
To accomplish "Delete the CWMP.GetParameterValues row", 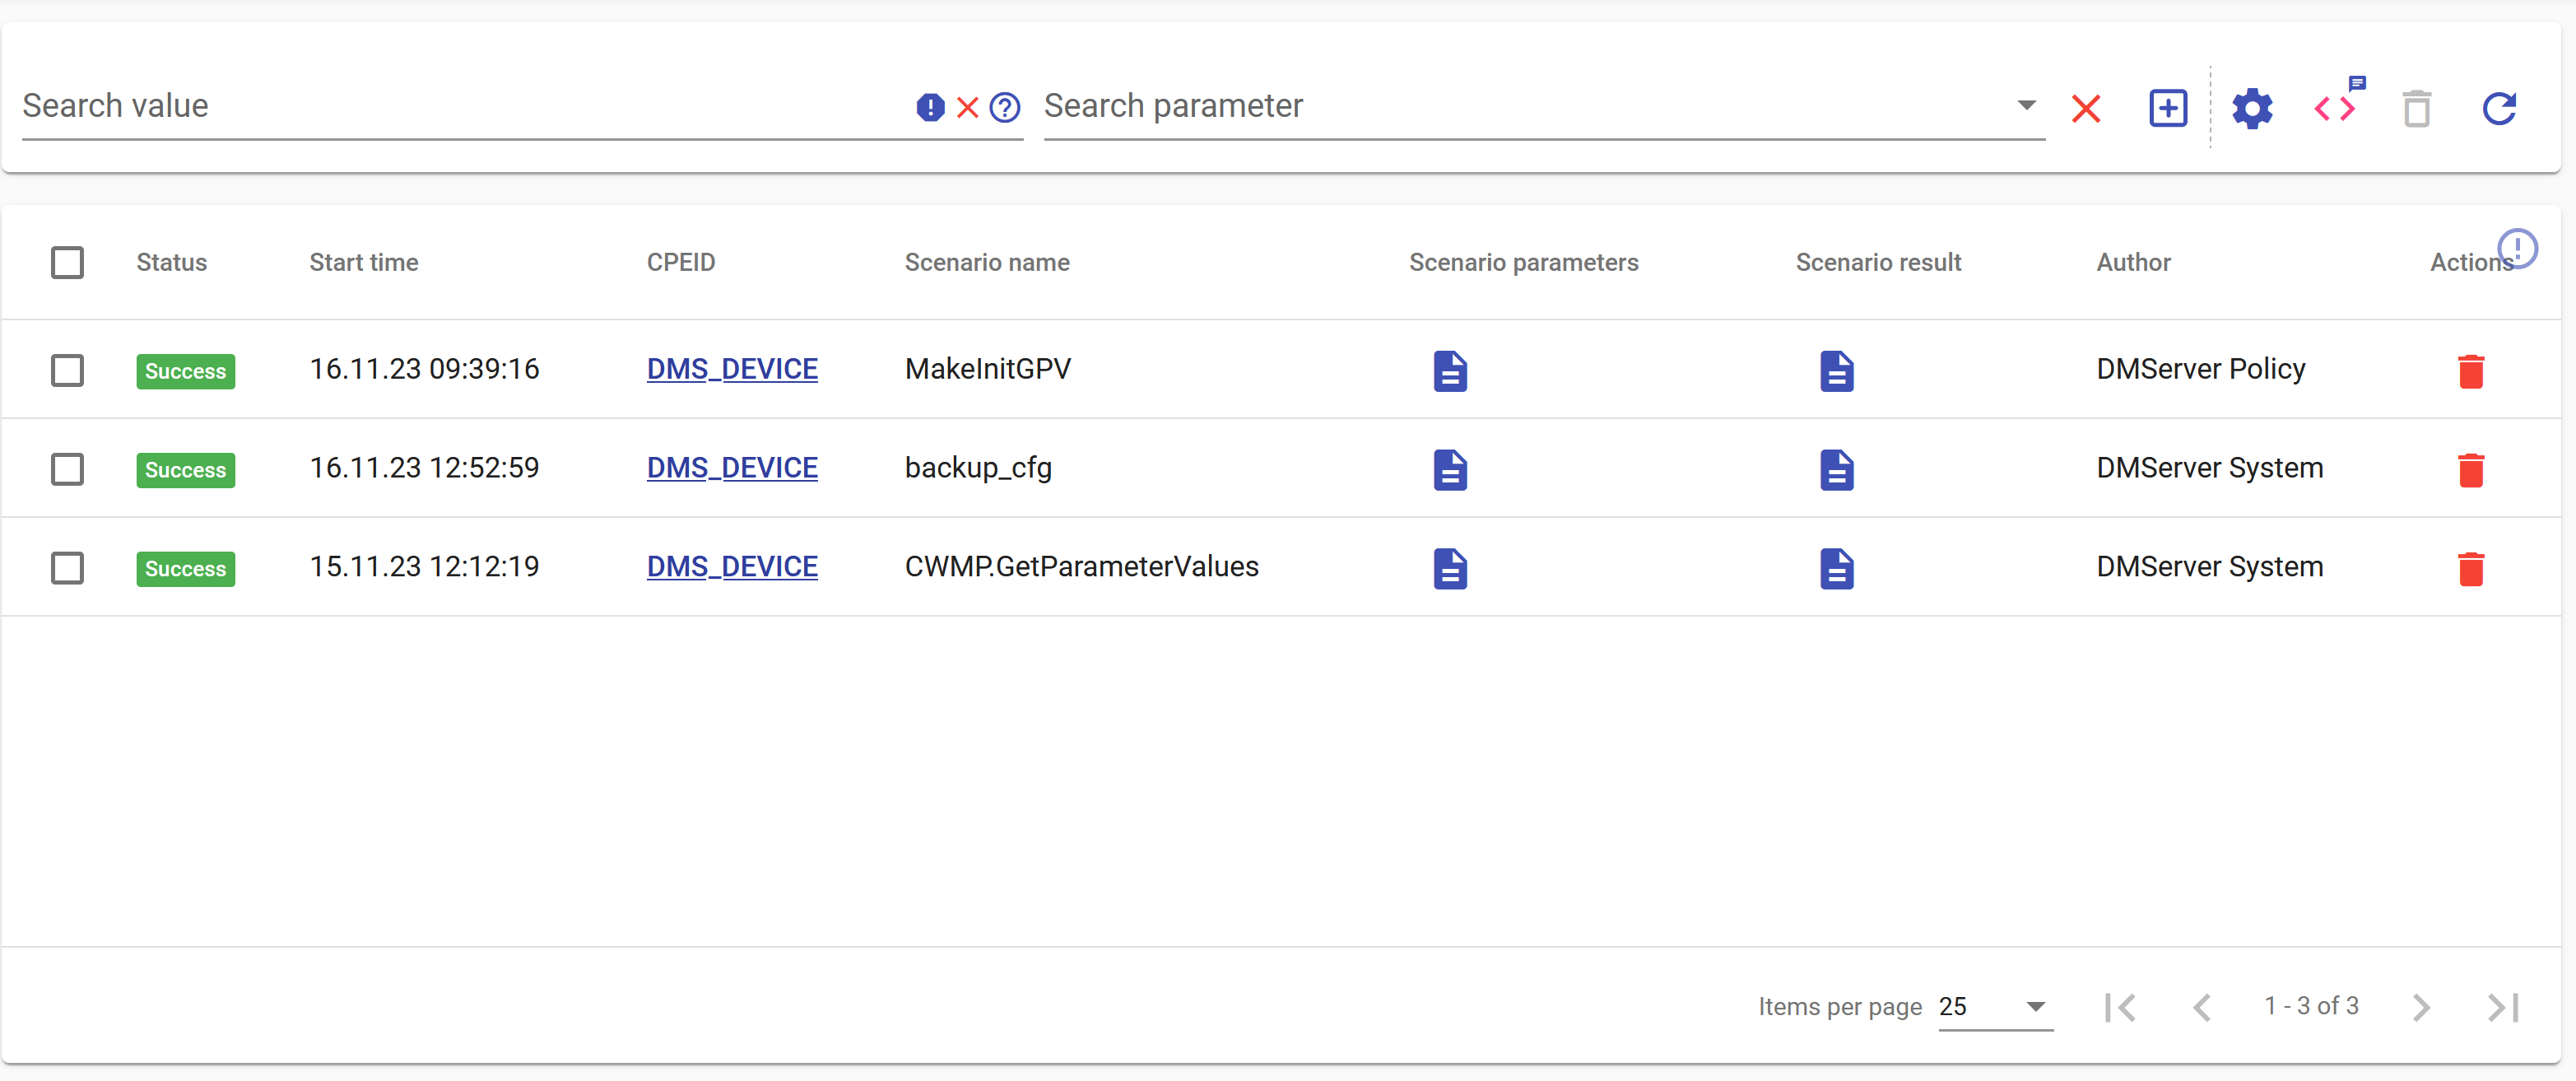I will pos(2470,569).
